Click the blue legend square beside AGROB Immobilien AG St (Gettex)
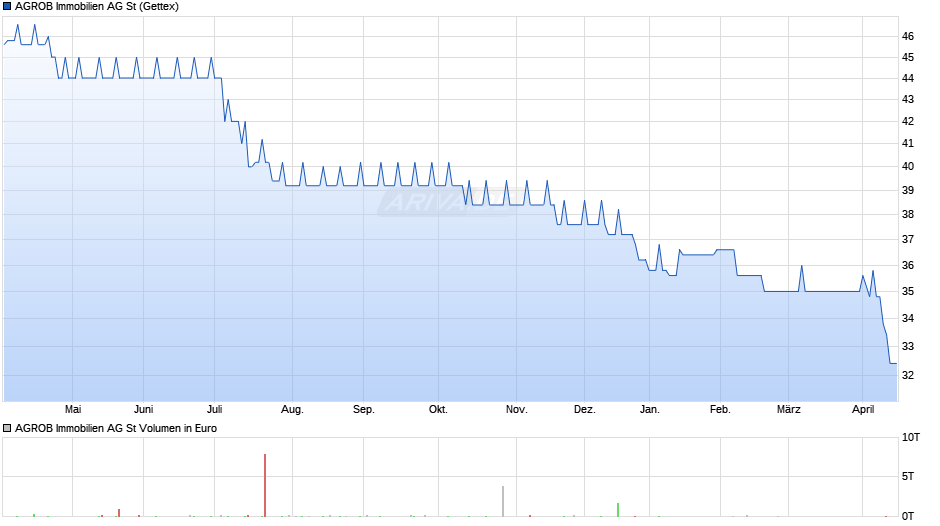Image resolution: width=940 pixels, height=526 pixels. click(7, 7)
